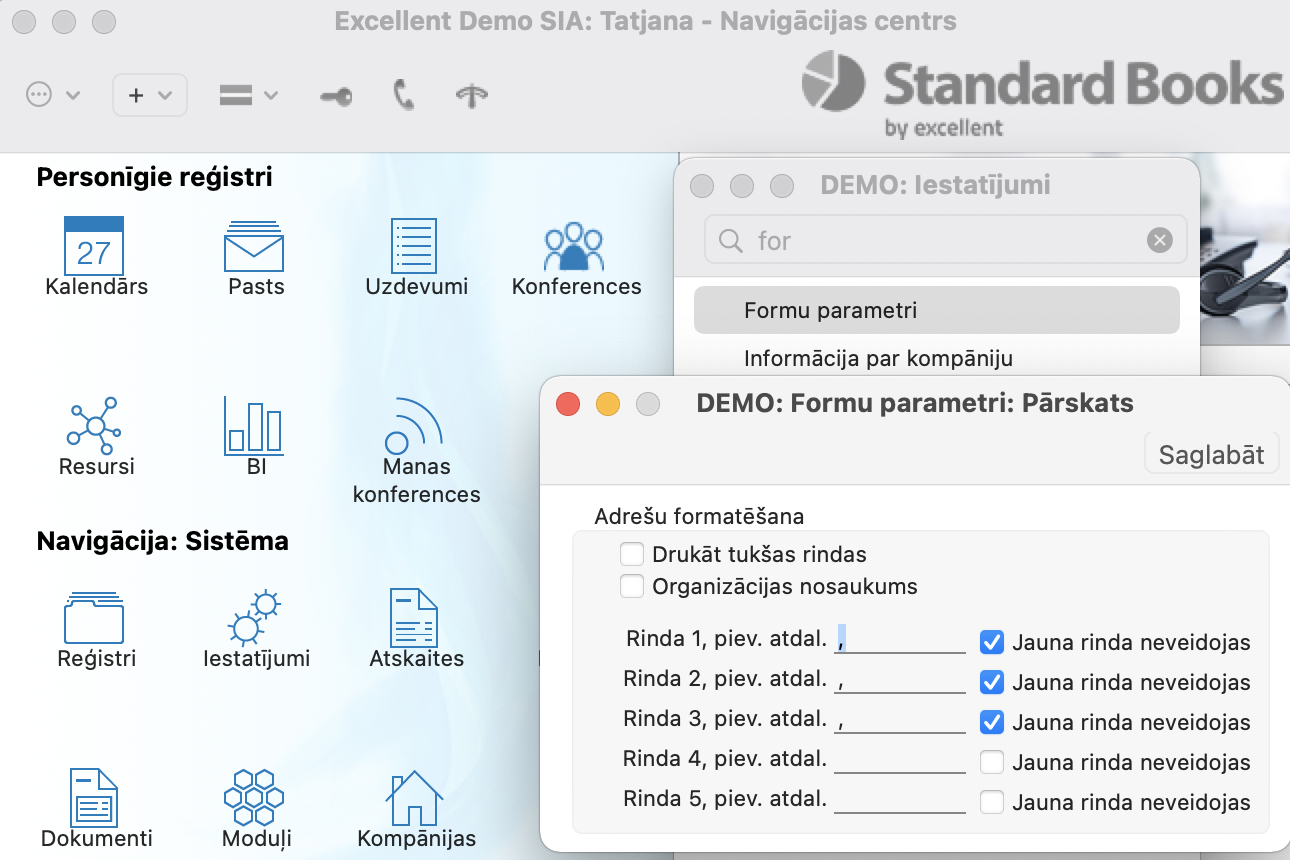
Task: Open the Atskaites reports icon
Action: coord(415,618)
